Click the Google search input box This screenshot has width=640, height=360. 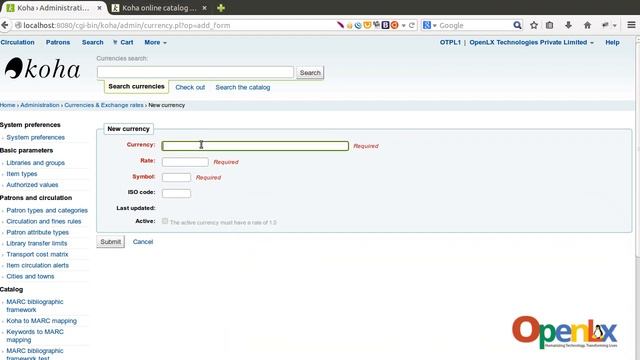click(x=475, y=25)
